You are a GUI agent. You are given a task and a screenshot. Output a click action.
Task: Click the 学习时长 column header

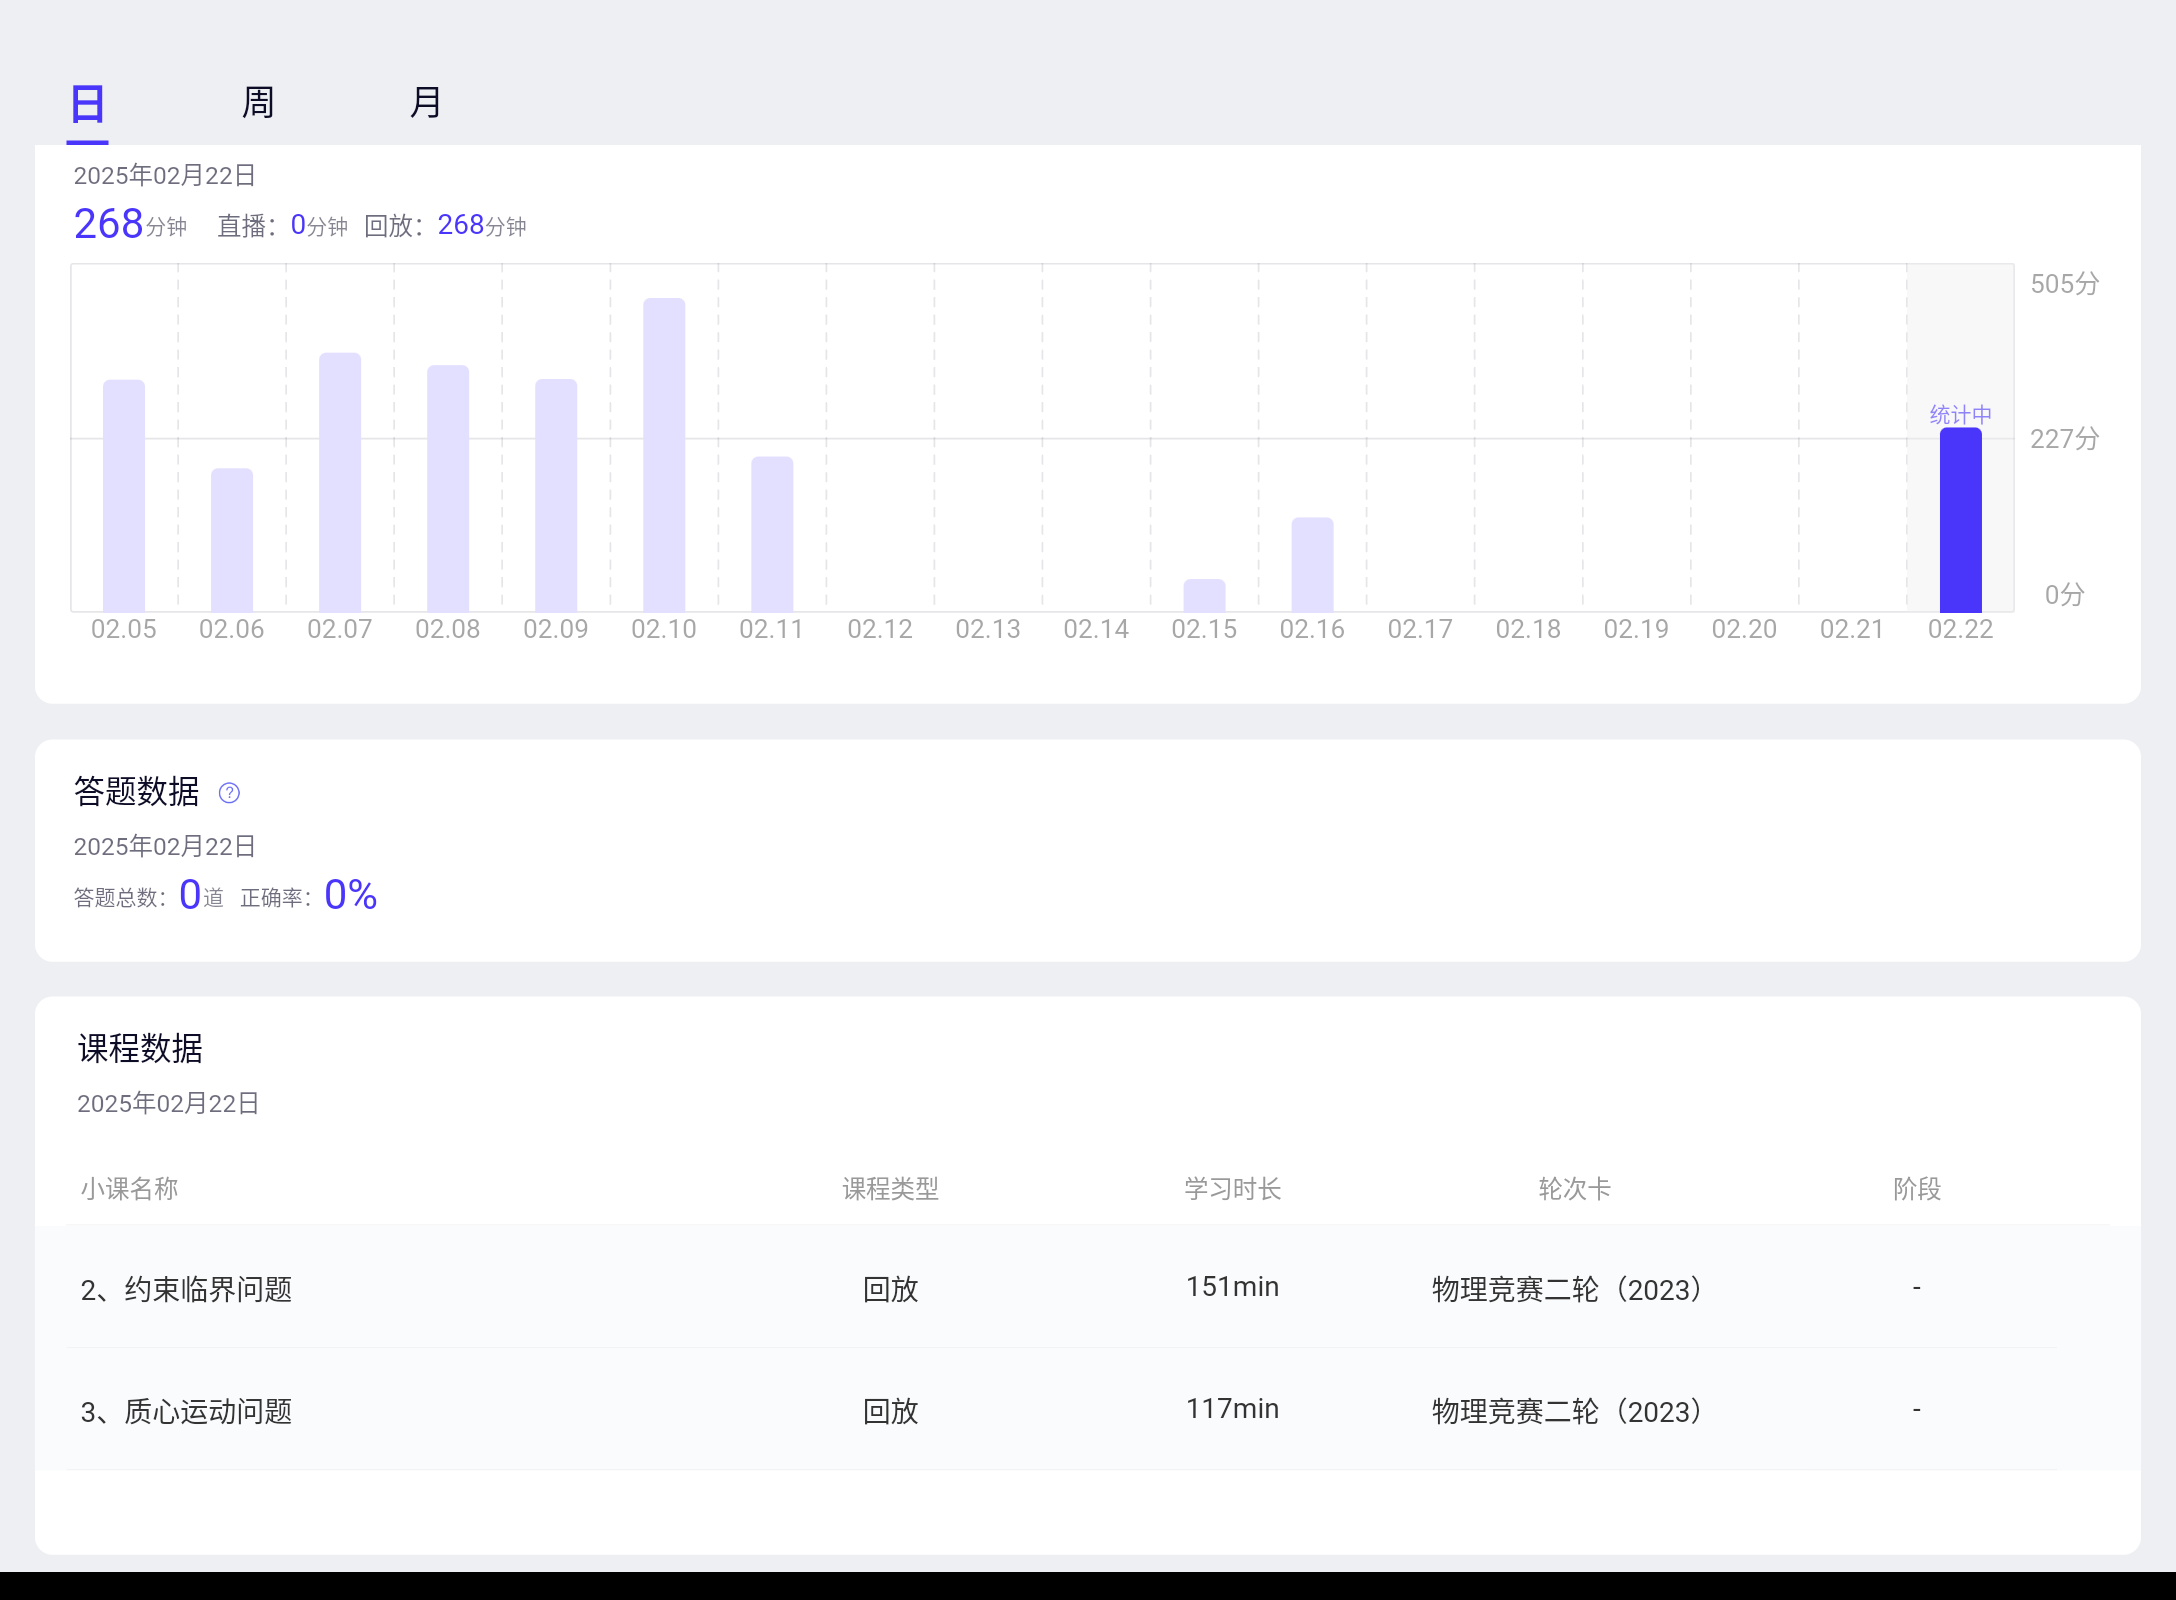coord(1232,1189)
